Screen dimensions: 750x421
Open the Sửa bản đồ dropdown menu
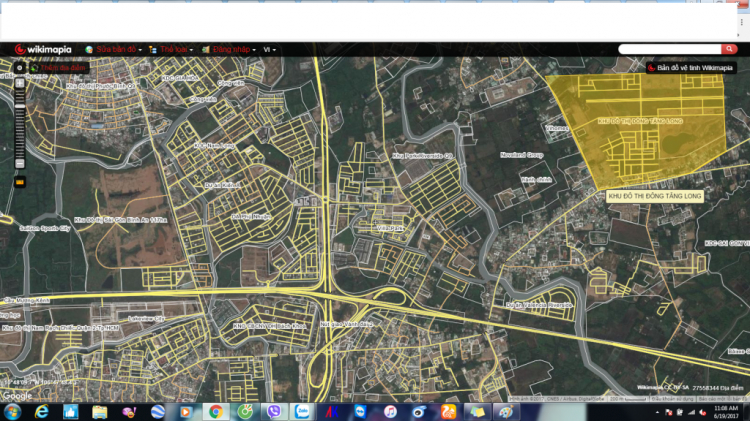click(x=119, y=49)
